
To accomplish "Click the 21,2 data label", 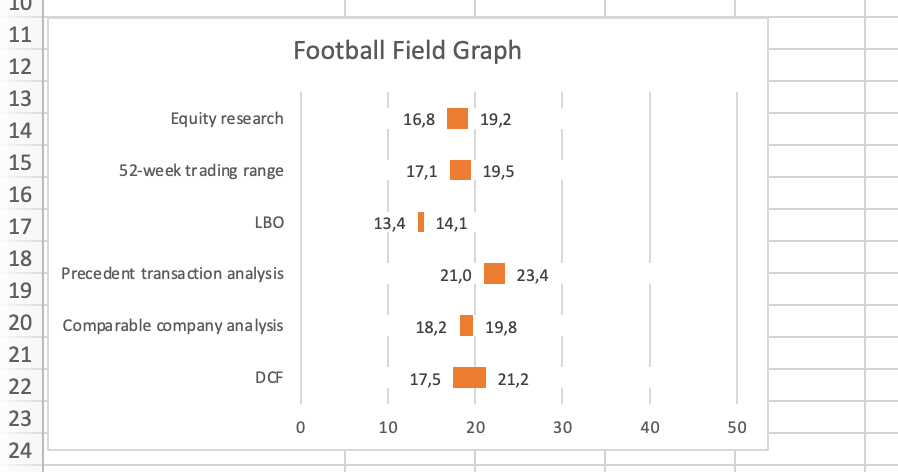I will 513,379.
